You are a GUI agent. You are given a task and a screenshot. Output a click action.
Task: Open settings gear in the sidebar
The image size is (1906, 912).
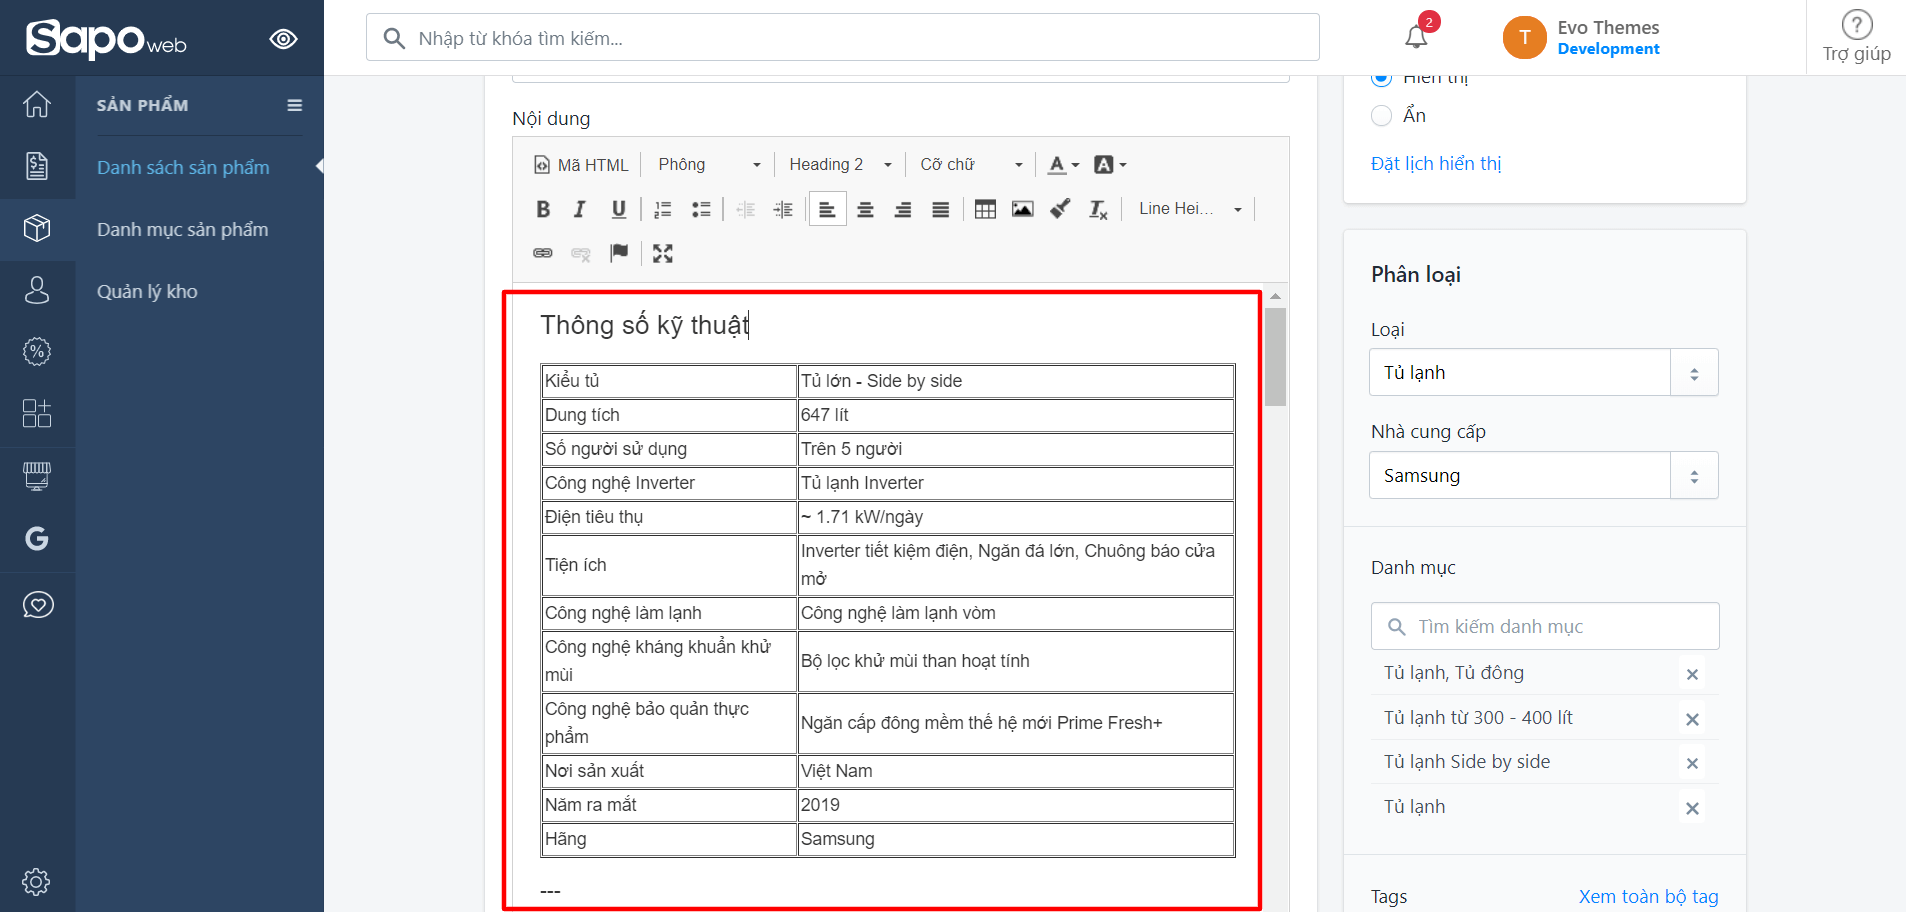point(37,881)
